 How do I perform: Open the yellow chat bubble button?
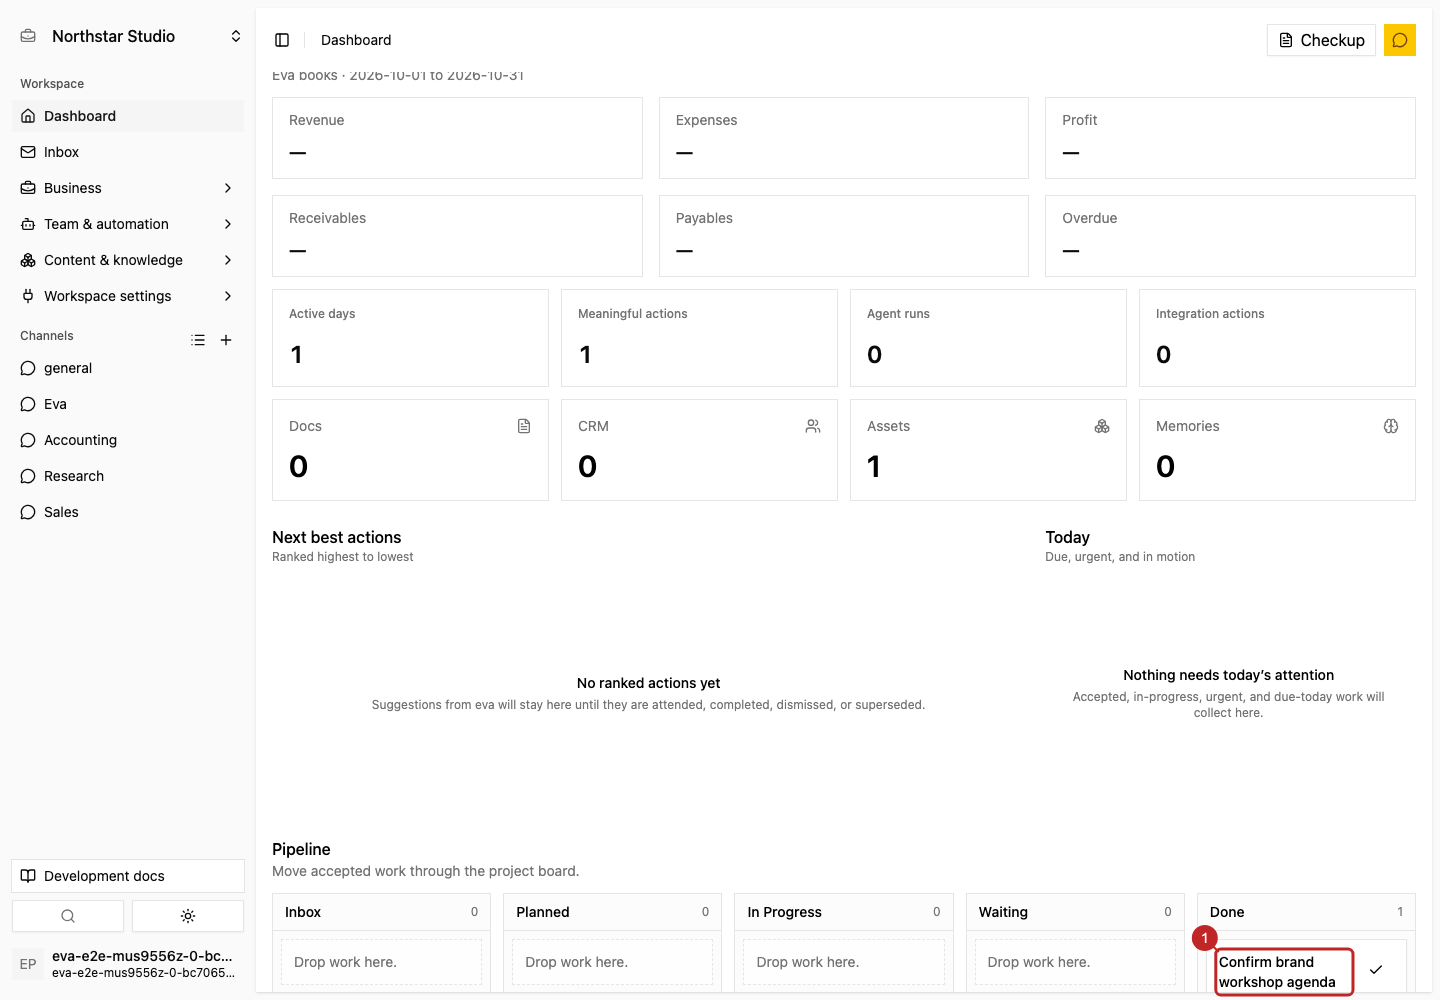pyautogui.click(x=1400, y=40)
